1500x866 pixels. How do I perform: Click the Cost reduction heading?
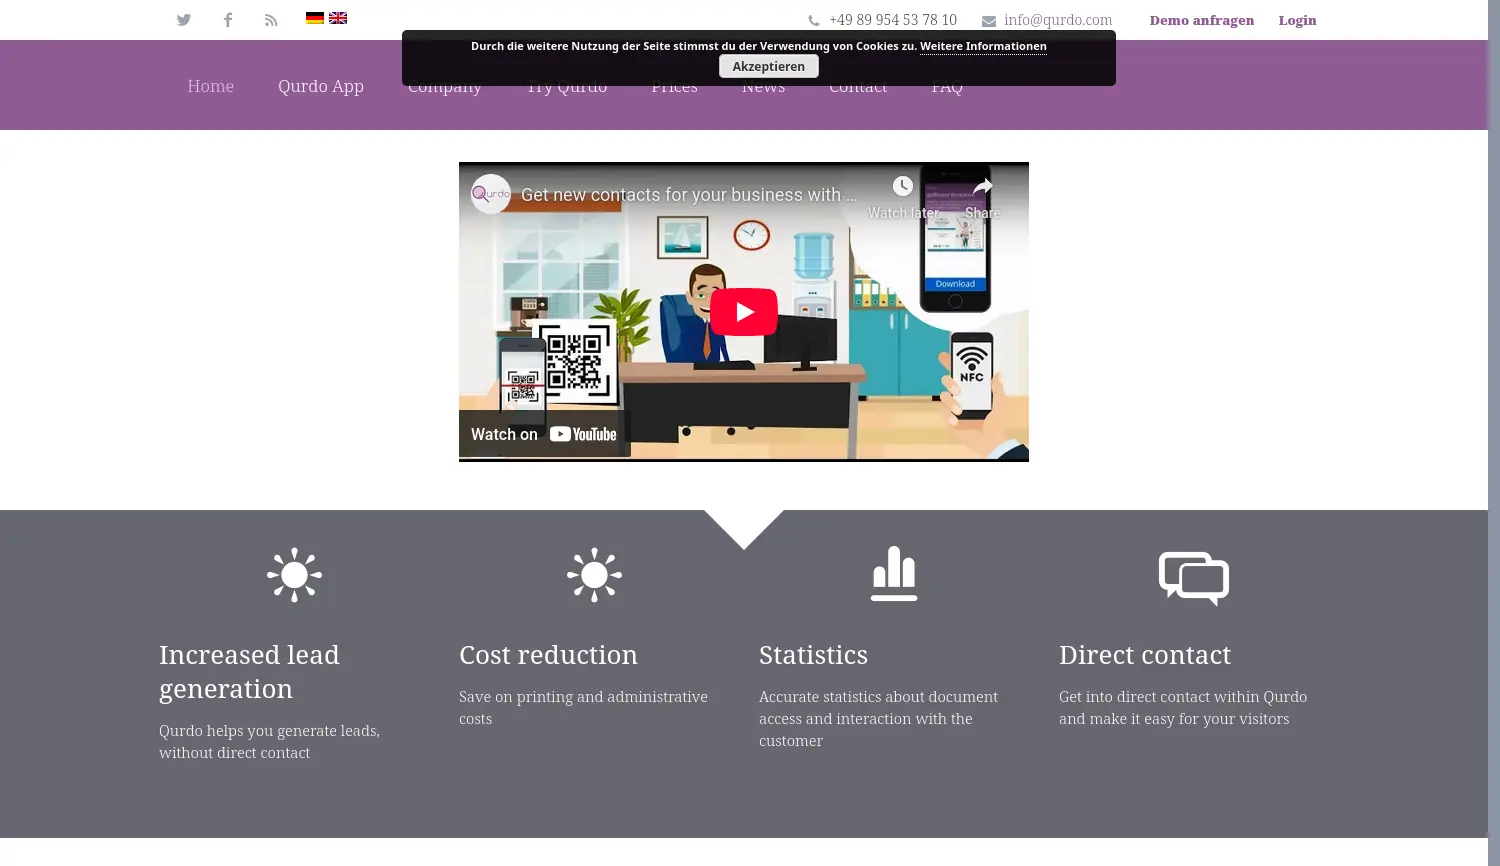(548, 655)
